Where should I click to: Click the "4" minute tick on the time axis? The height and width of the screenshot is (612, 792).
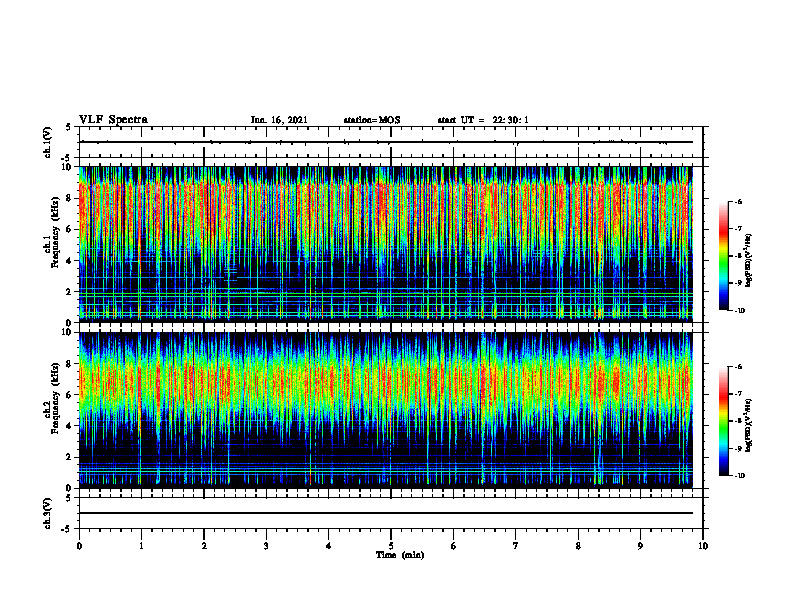[329, 546]
